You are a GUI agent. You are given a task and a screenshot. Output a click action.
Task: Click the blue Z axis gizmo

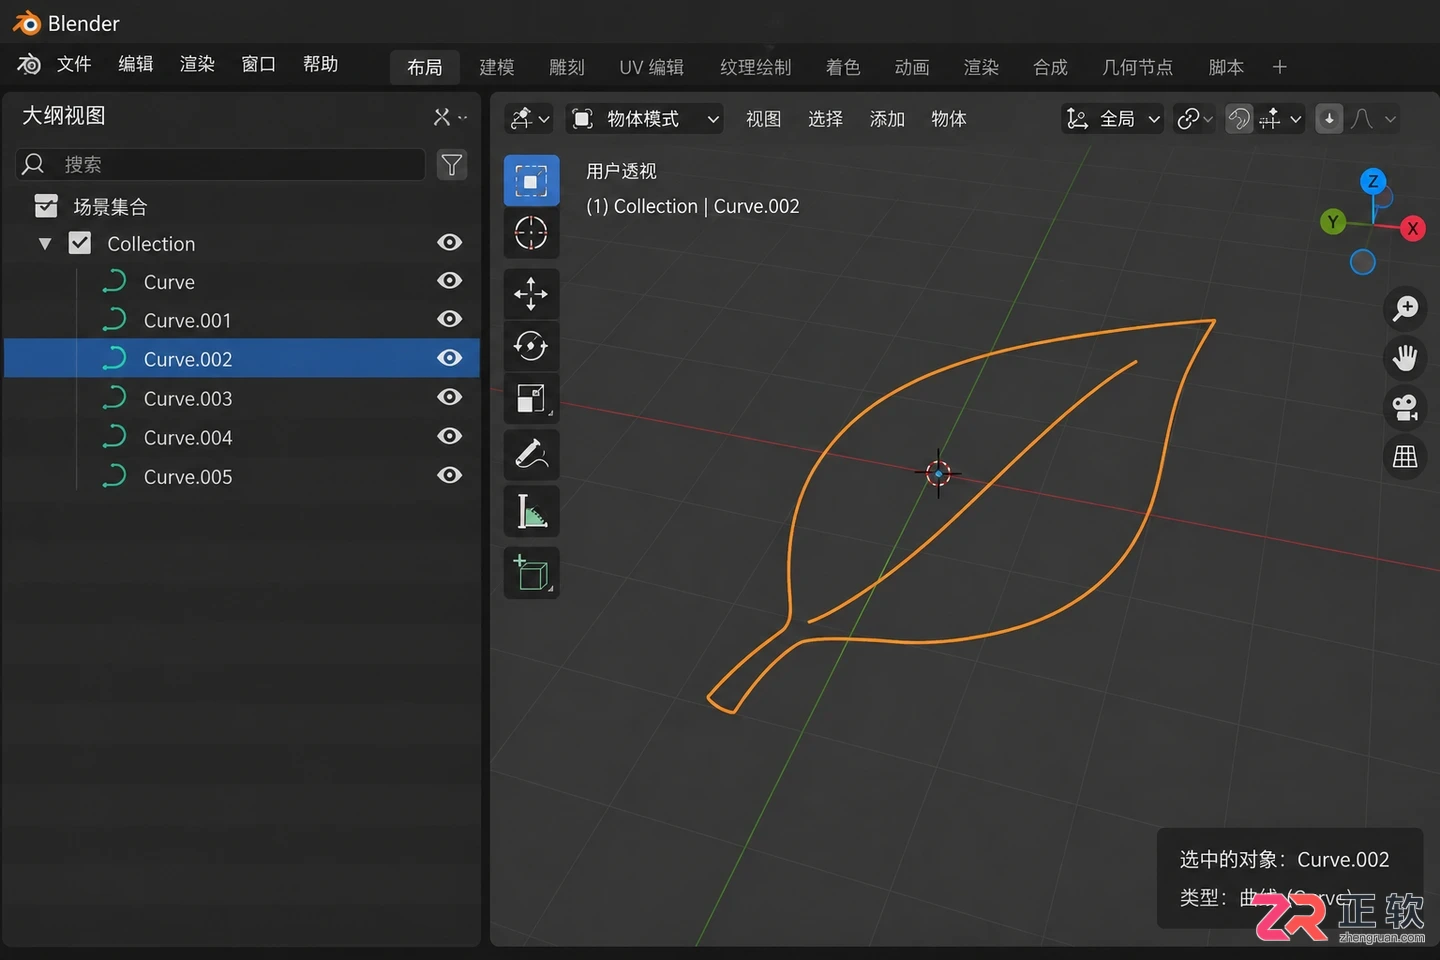point(1373,181)
